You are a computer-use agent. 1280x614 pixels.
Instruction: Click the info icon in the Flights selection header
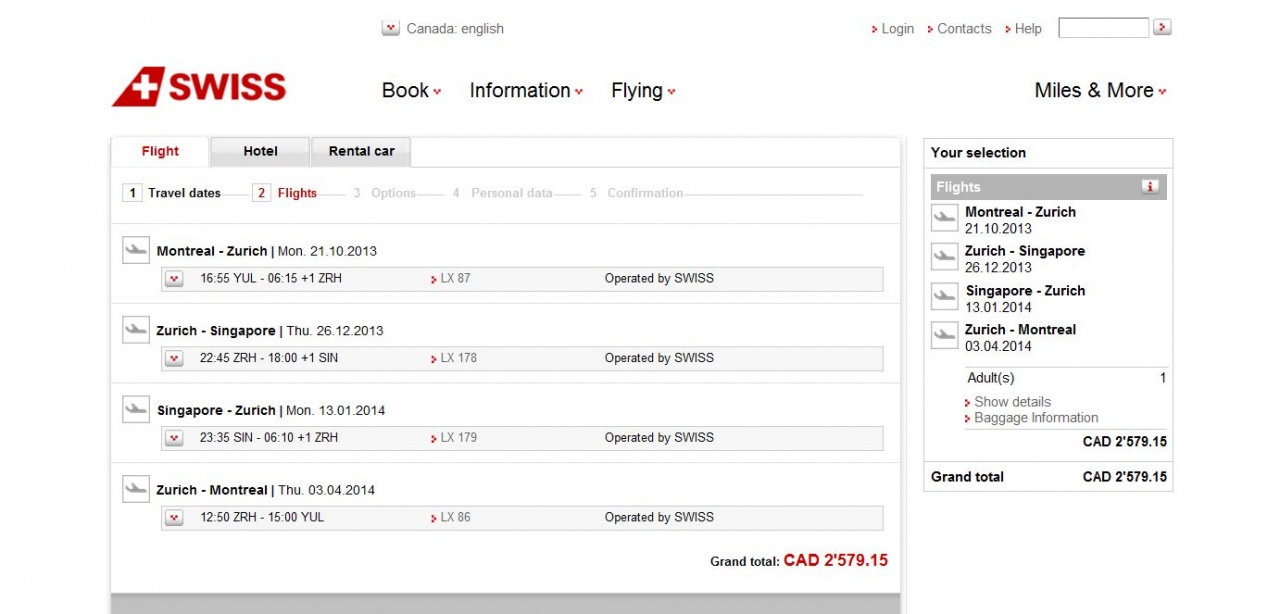pyautogui.click(x=1150, y=186)
